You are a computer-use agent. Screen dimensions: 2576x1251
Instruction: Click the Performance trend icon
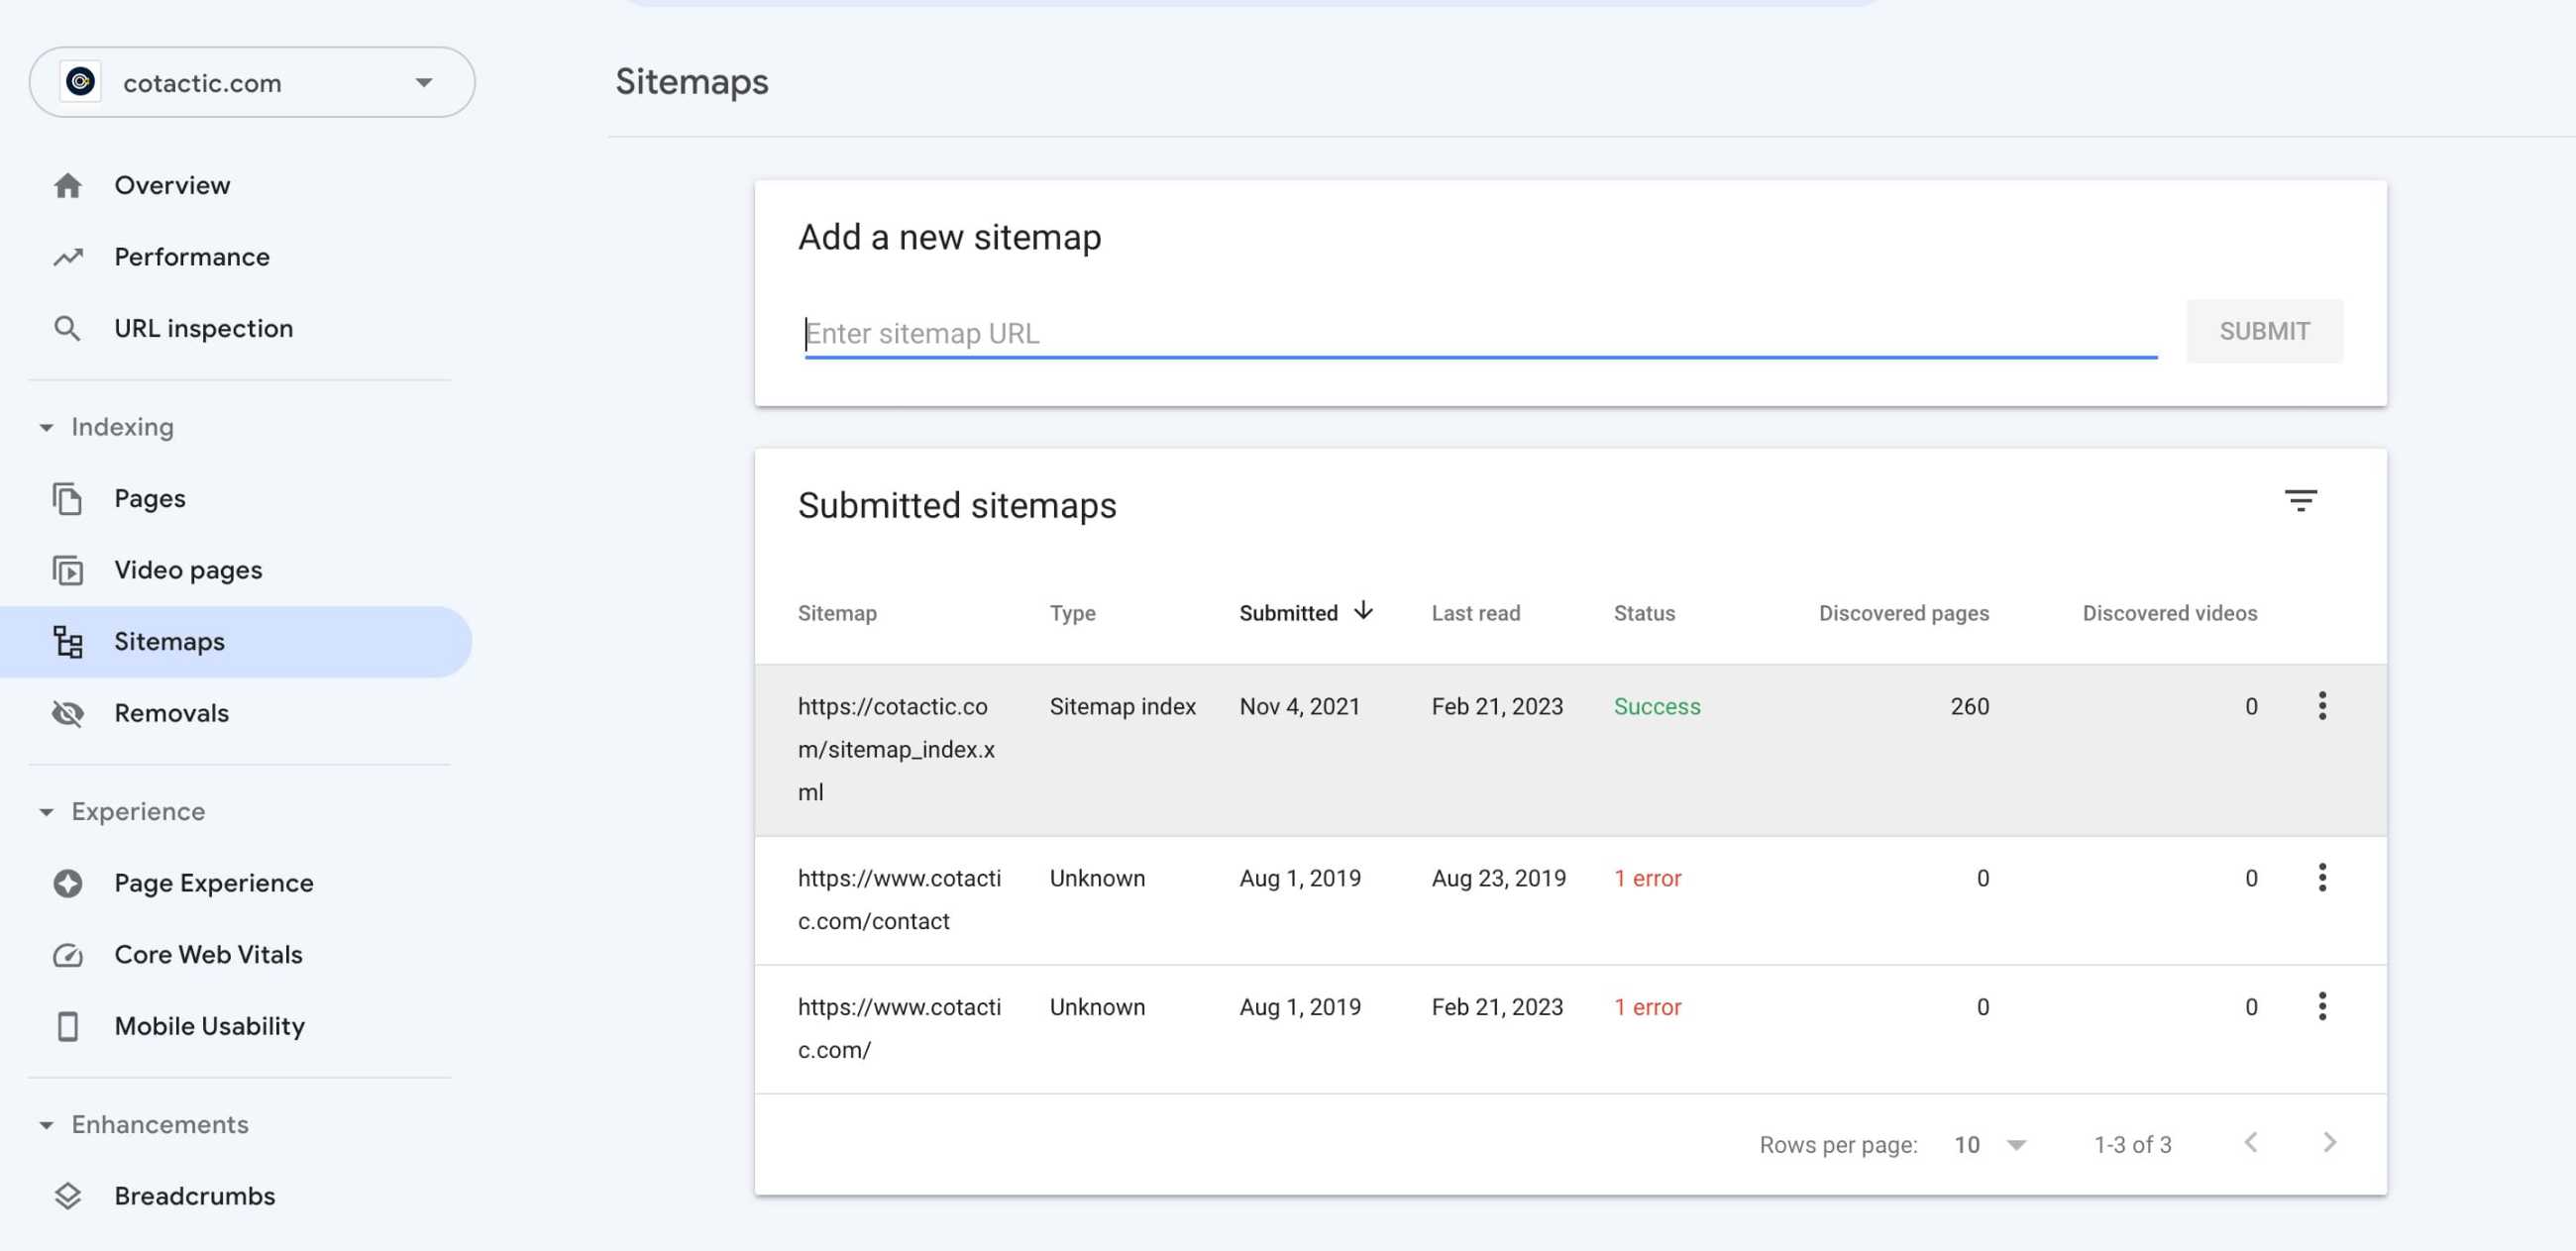point(68,257)
